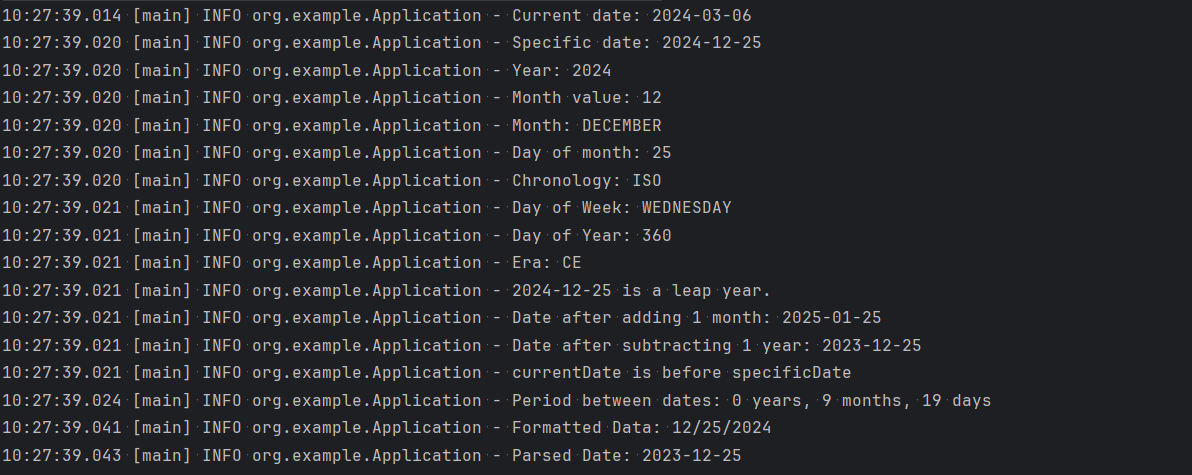Click 'Date after adding 1 month' line
1192x475 pixels.
(696, 318)
